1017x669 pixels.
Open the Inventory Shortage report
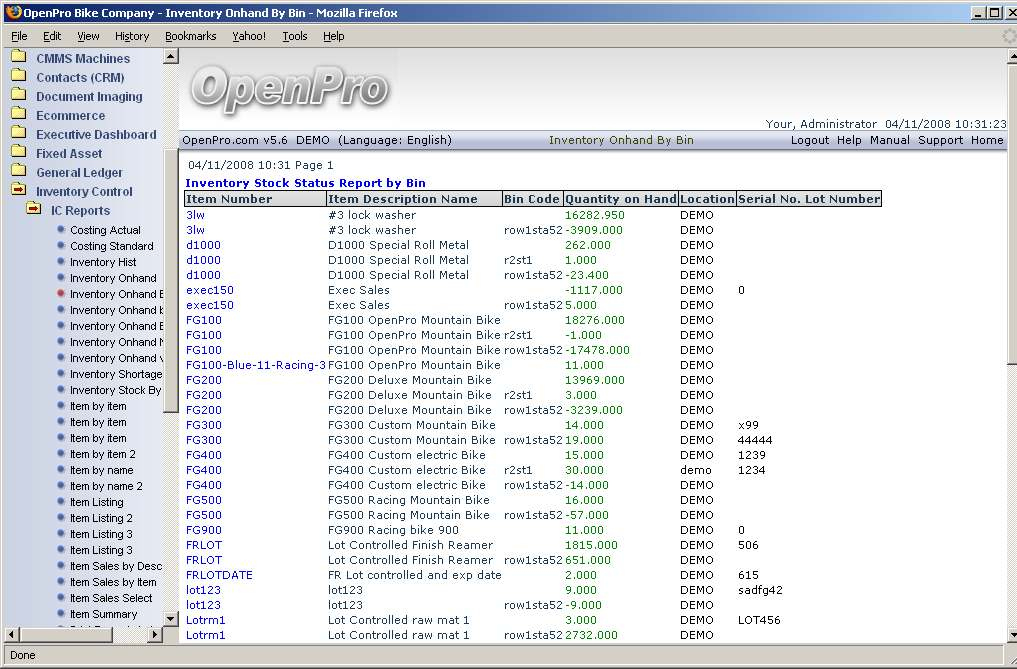(115, 374)
